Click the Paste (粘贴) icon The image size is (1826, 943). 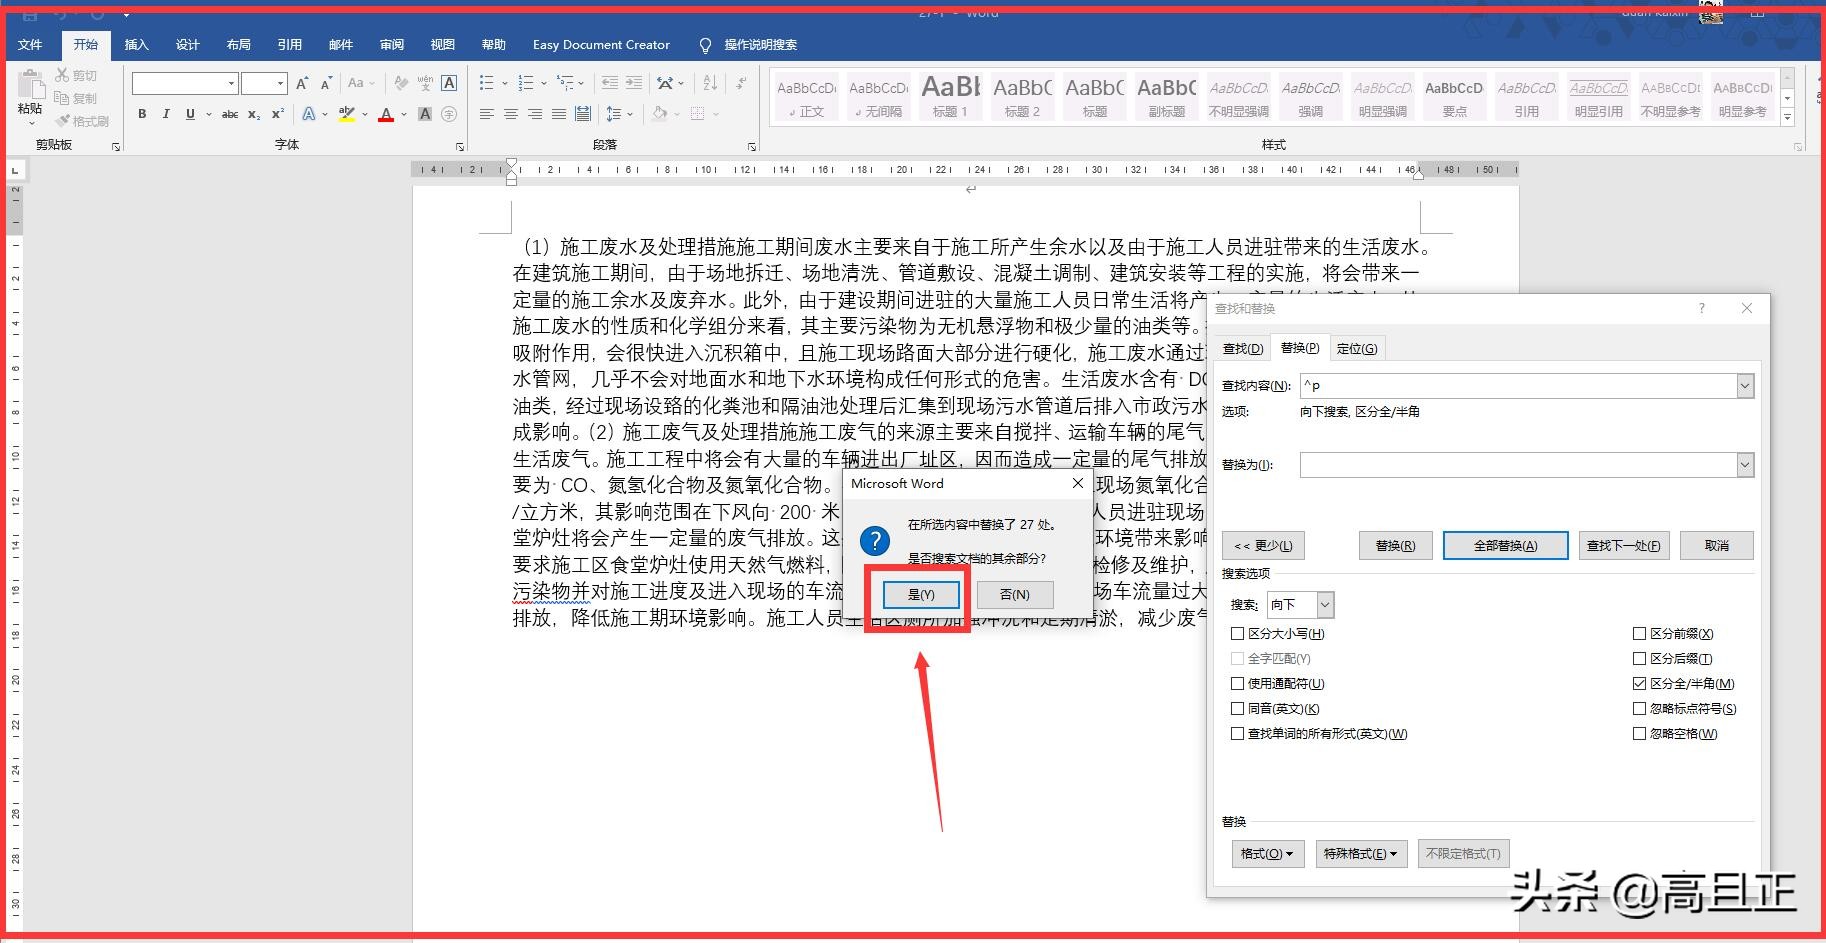pos(31,86)
